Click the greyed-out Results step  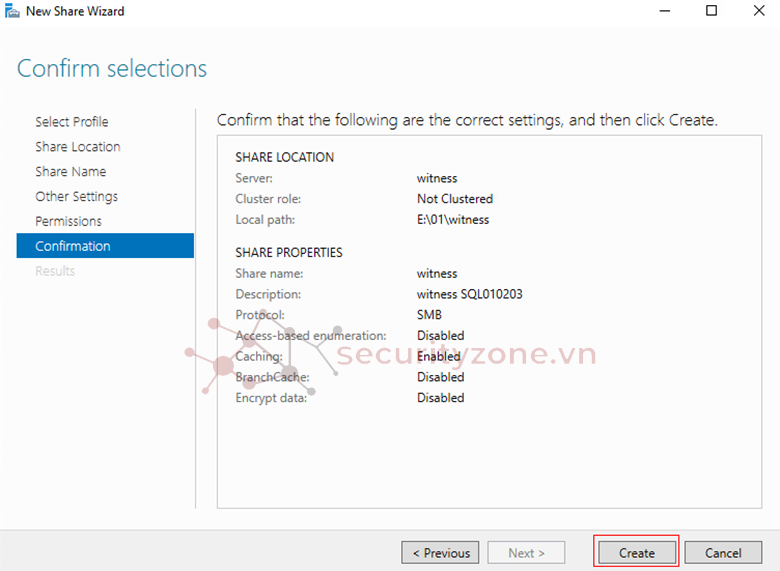55,271
